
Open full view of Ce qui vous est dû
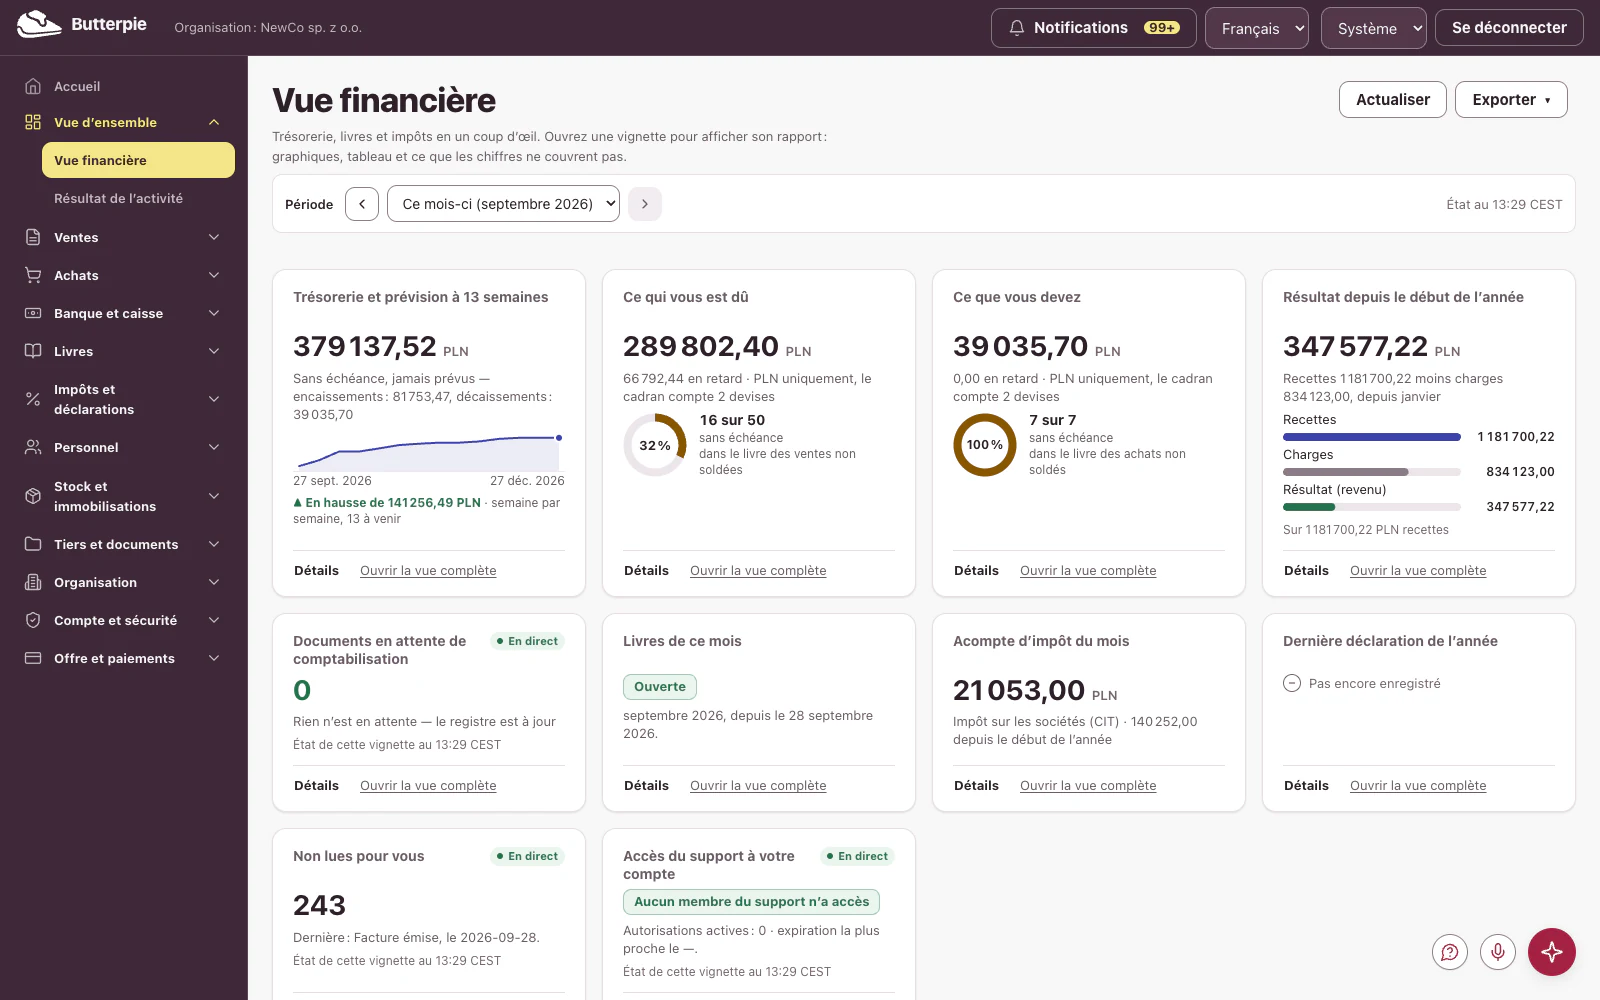click(x=758, y=570)
